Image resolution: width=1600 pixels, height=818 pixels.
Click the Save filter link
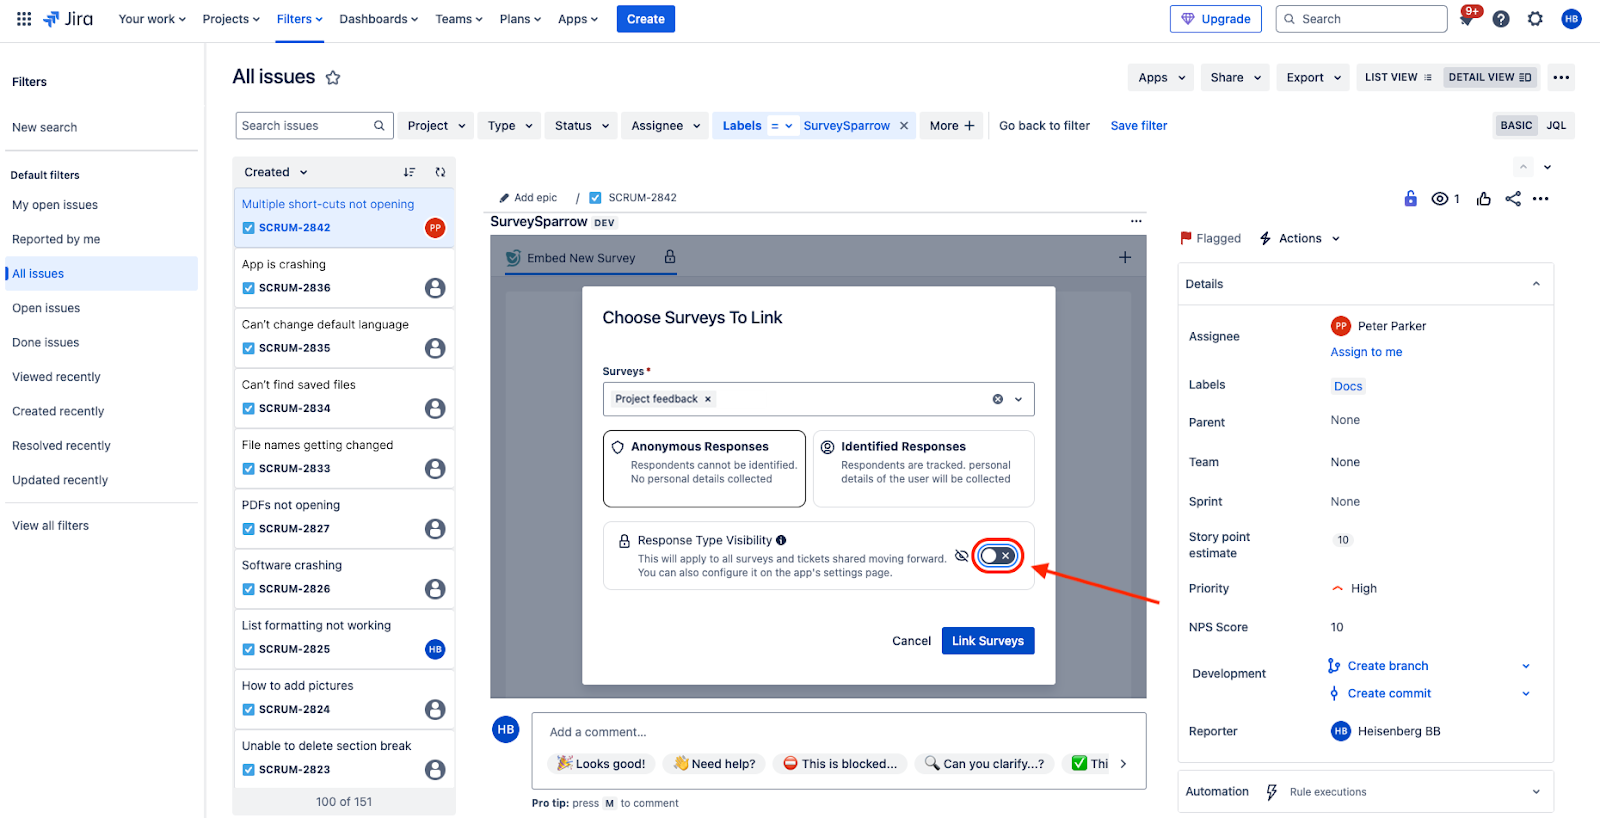pyautogui.click(x=1138, y=126)
